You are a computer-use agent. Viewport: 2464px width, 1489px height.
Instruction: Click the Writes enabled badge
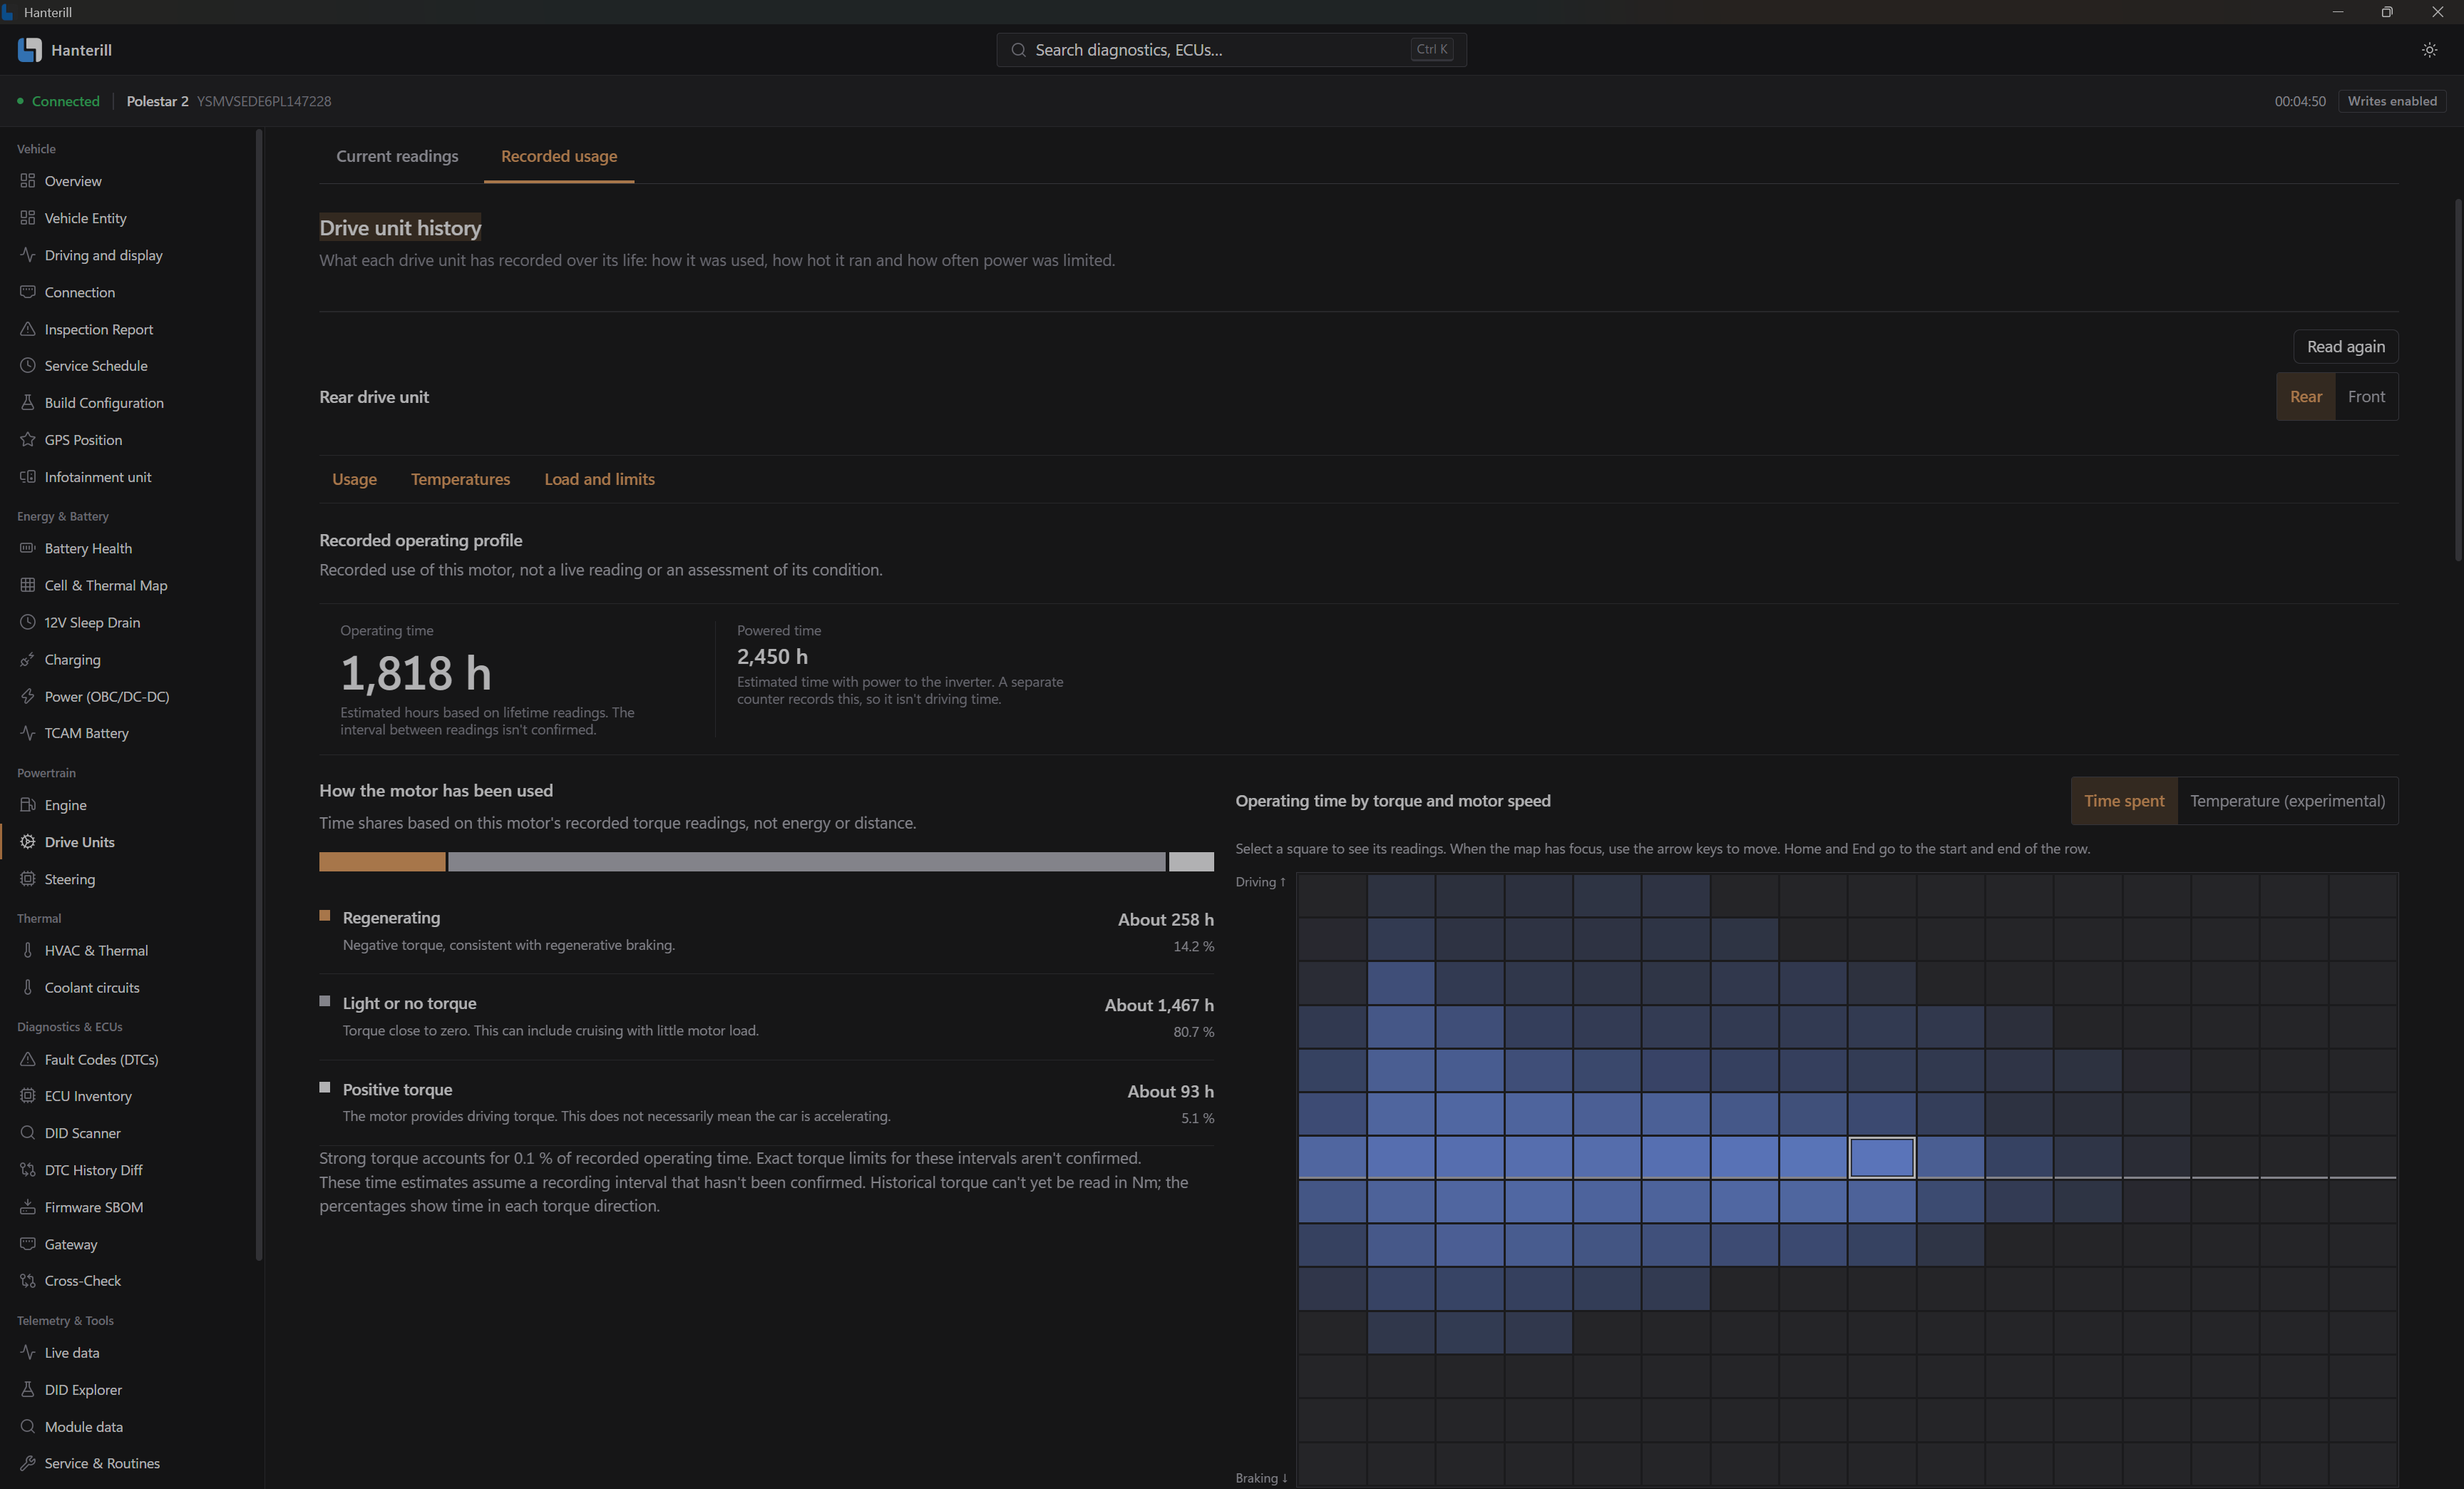pyautogui.click(x=2392, y=101)
